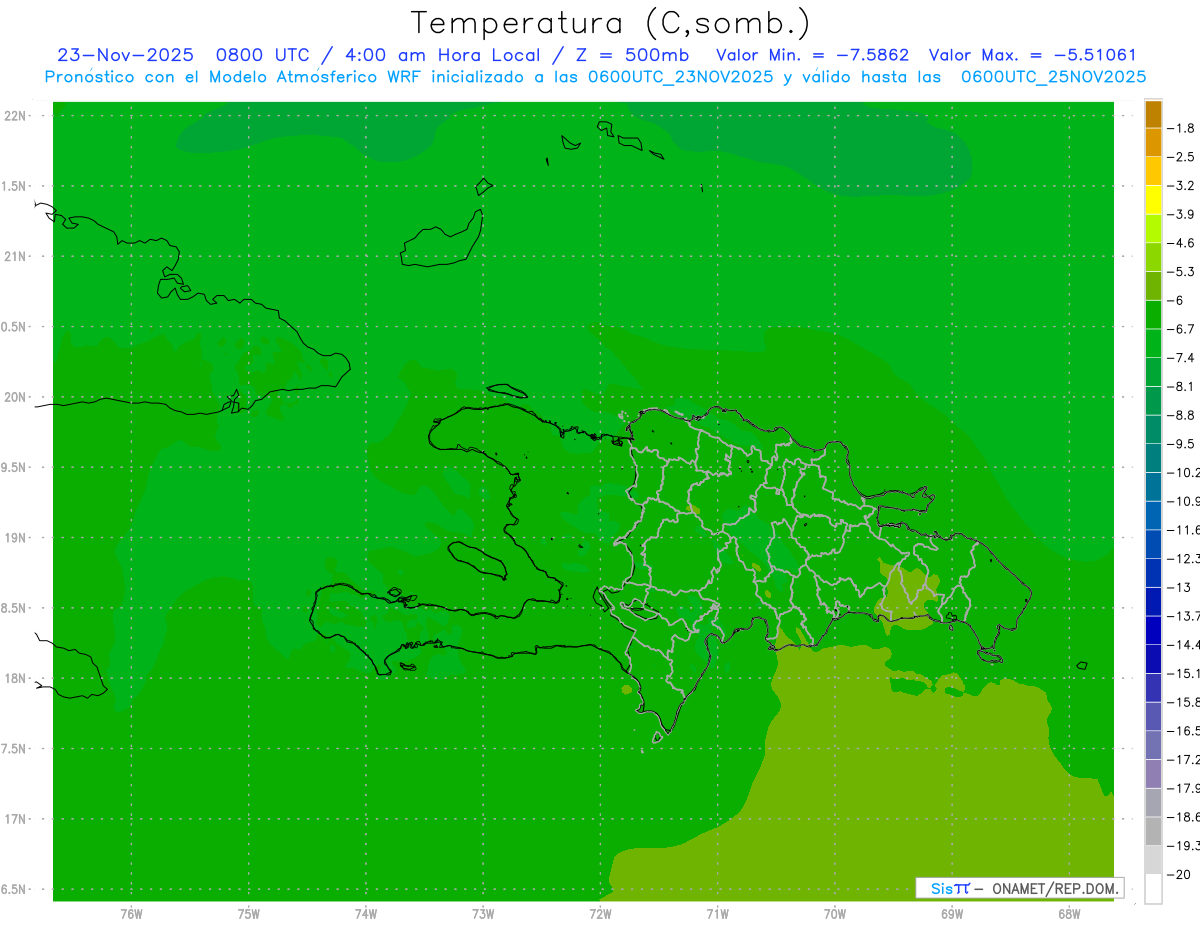Click the -2.5 value on the color scale
This screenshot has height=927, width=1200.
click(1181, 157)
